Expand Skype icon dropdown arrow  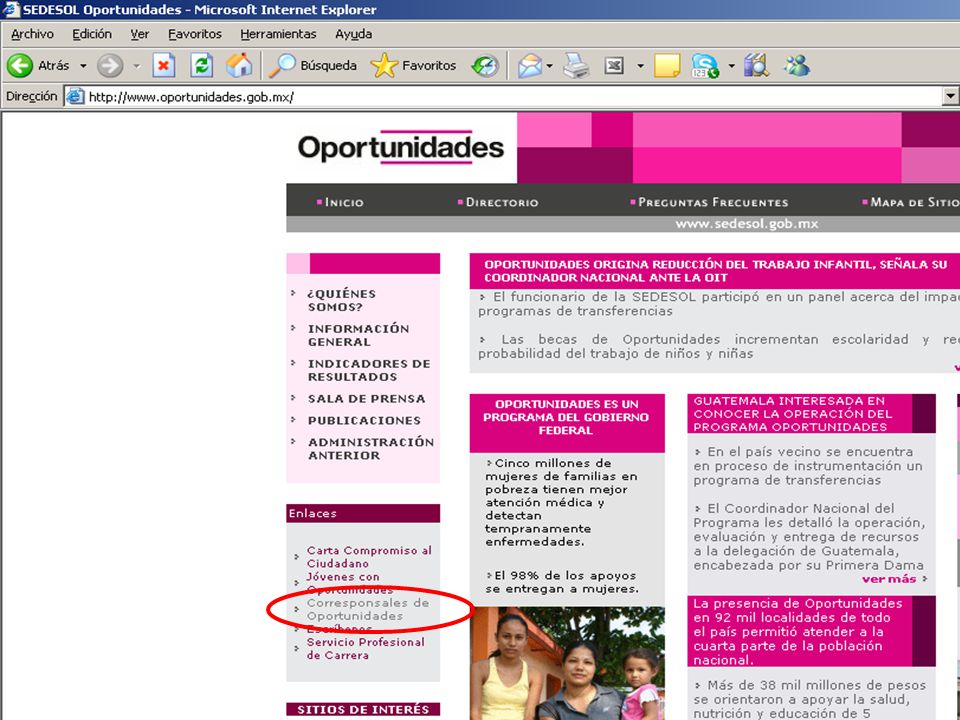[731, 66]
